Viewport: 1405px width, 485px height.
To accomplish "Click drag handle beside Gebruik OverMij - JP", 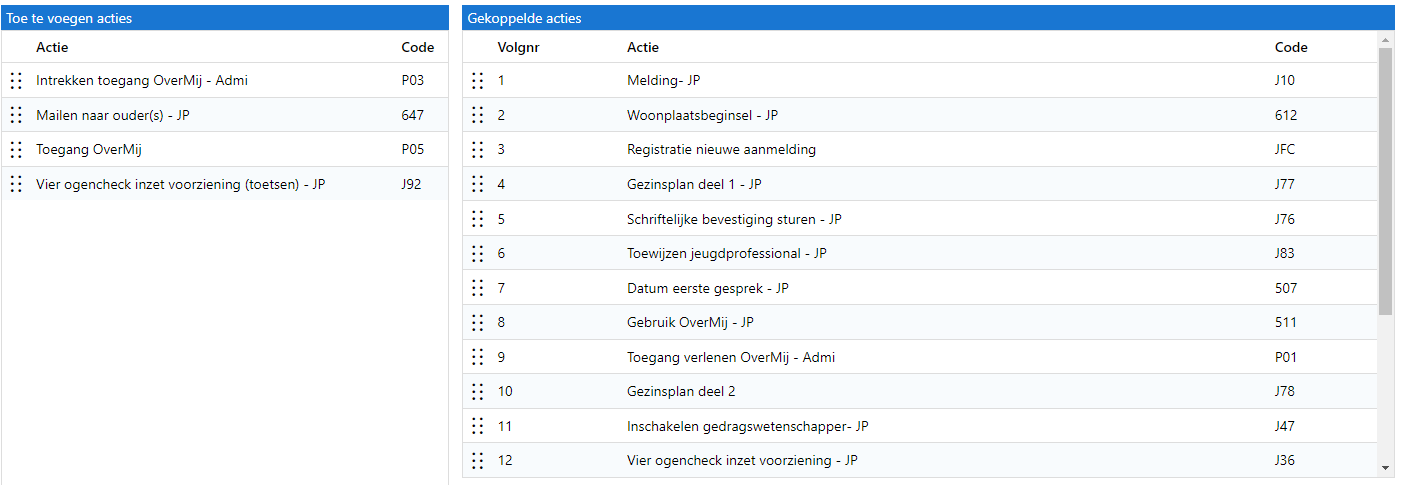I will 478,322.
